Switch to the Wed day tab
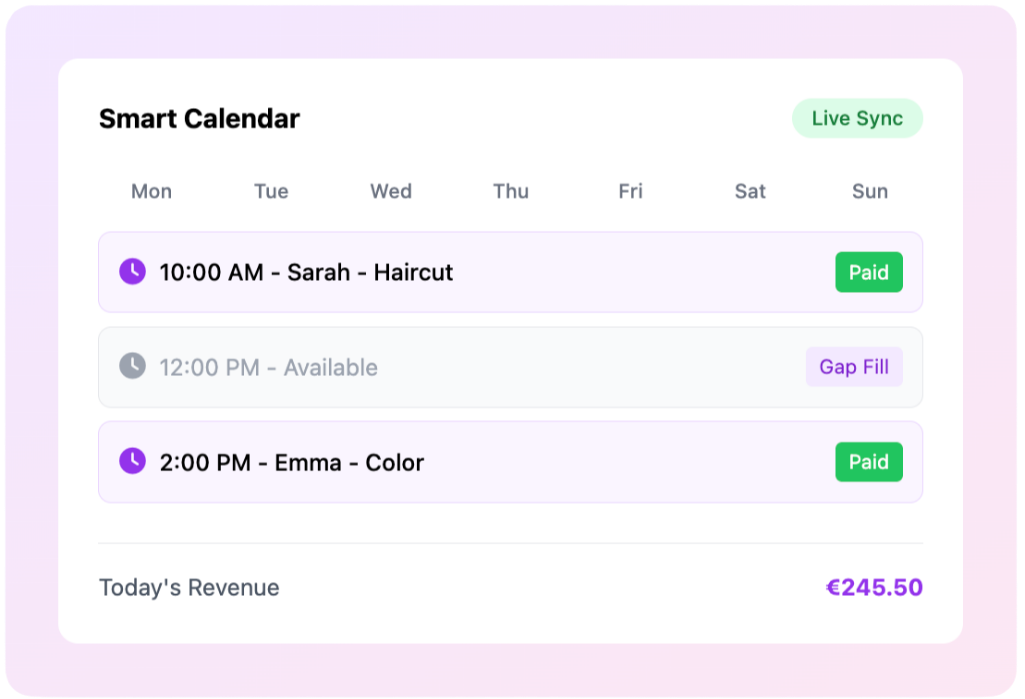The height and width of the screenshot is (699, 1025). (391, 191)
